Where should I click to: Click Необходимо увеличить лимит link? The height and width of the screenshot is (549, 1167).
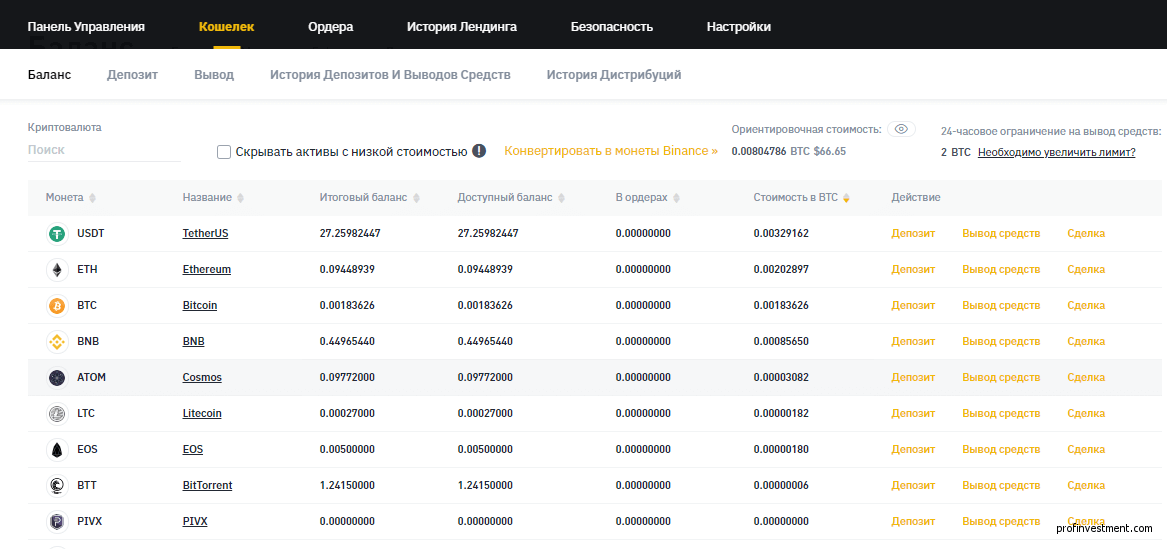1057,152
